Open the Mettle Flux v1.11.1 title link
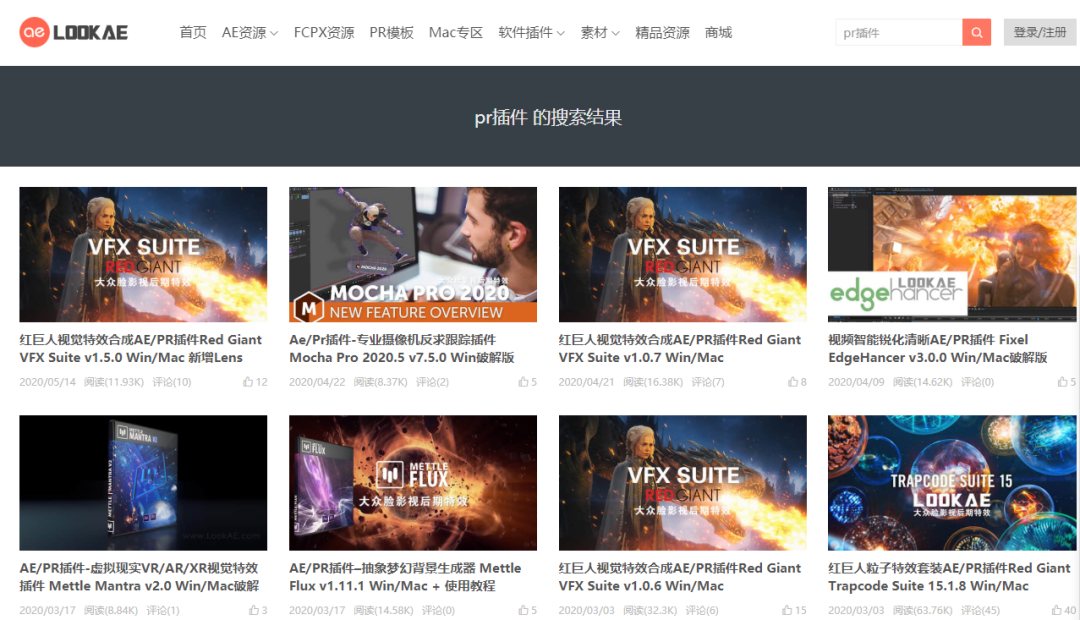Image resolution: width=1080 pixels, height=620 pixels. 405,577
